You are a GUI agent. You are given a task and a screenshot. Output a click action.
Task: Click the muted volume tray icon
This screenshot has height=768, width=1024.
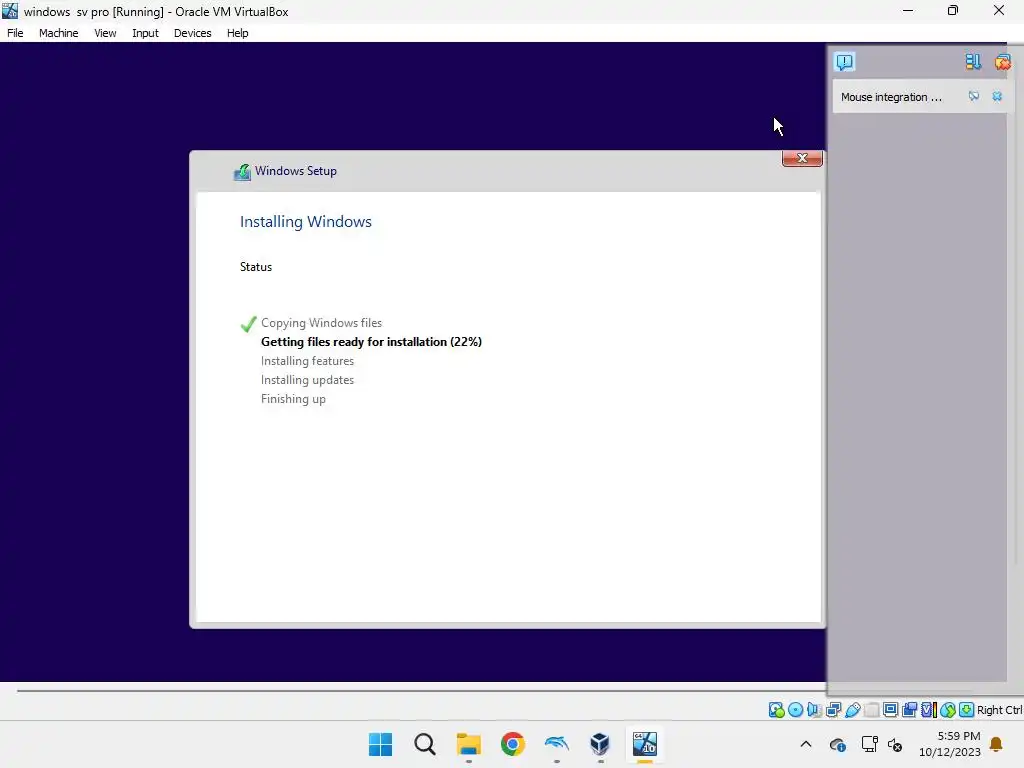pos(895,744)
